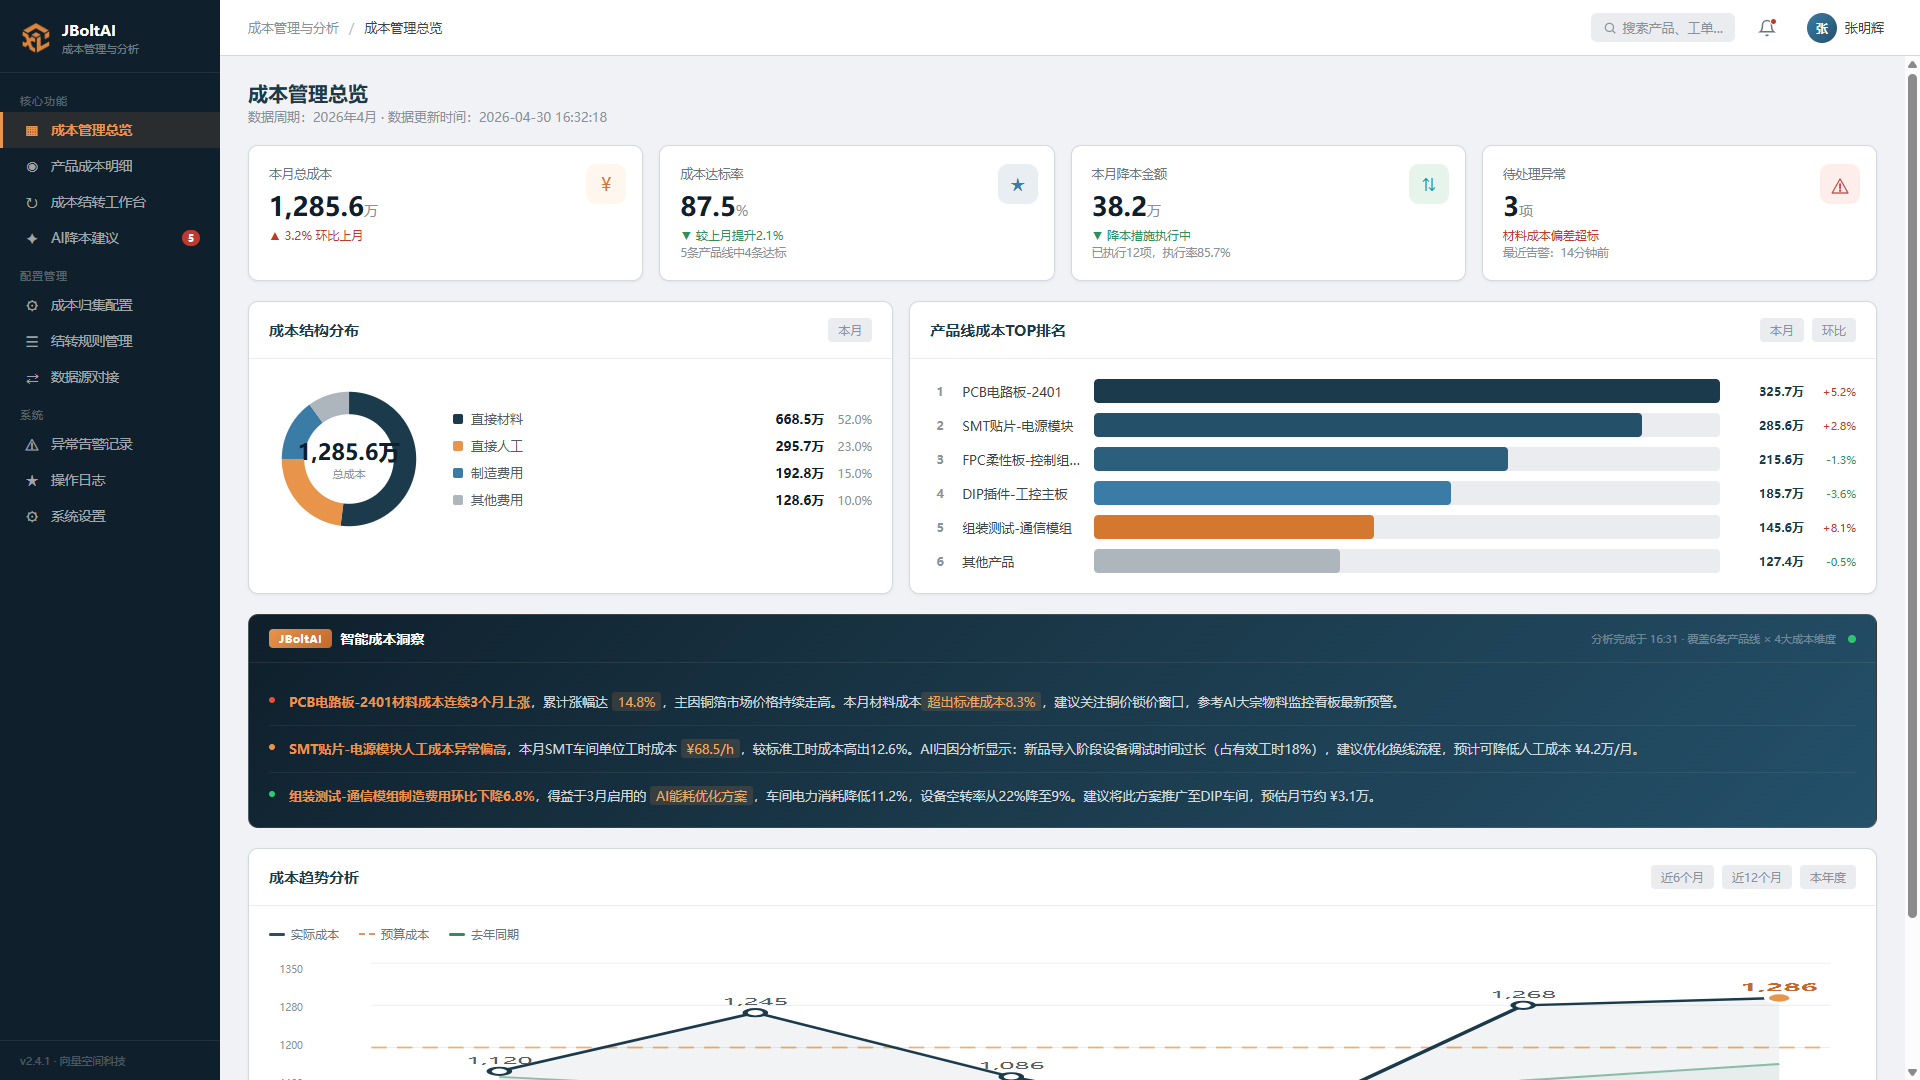The width and height of the screenshot is (1920, 1080).
Task: Click the 异常告警记录 triangle icon
Action: pos(32,445)
